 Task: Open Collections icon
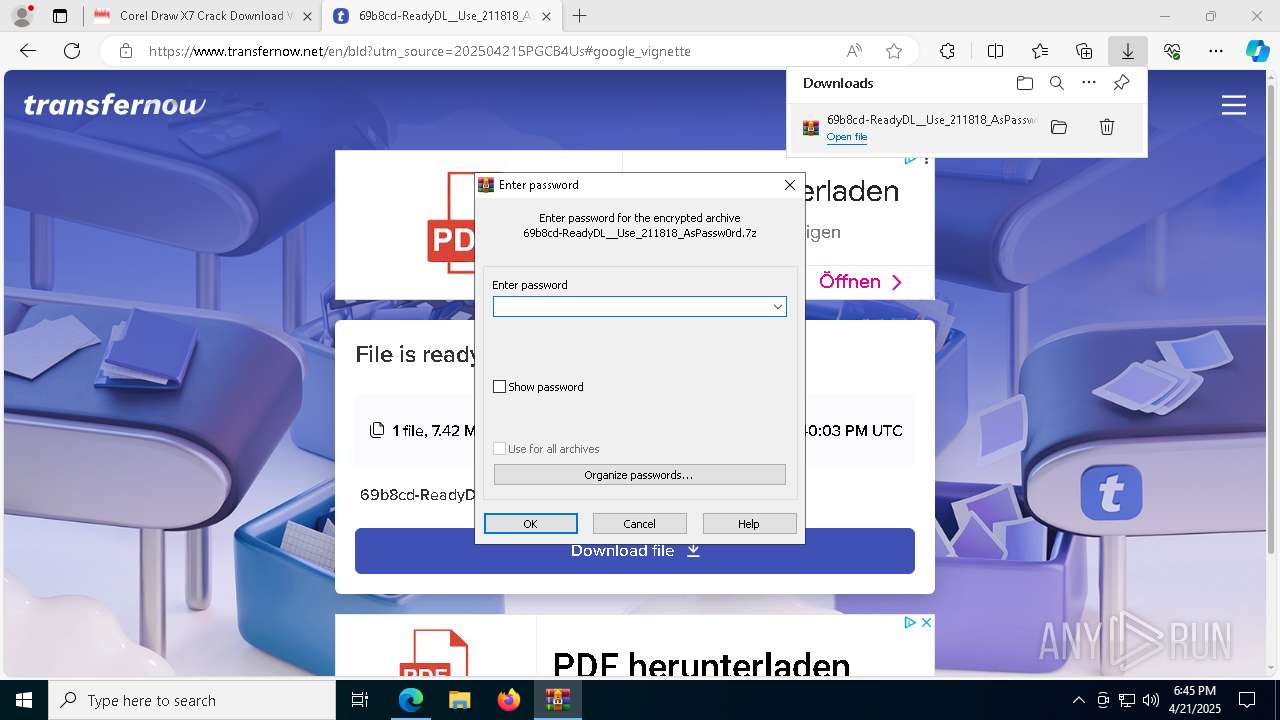point(1084,51)
